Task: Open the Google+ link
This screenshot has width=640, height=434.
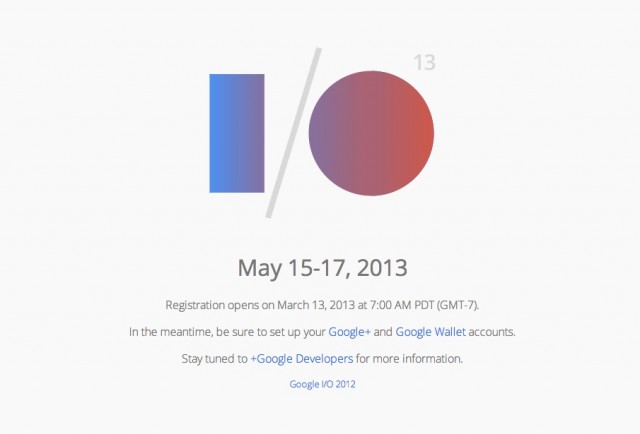Action: 349,332
